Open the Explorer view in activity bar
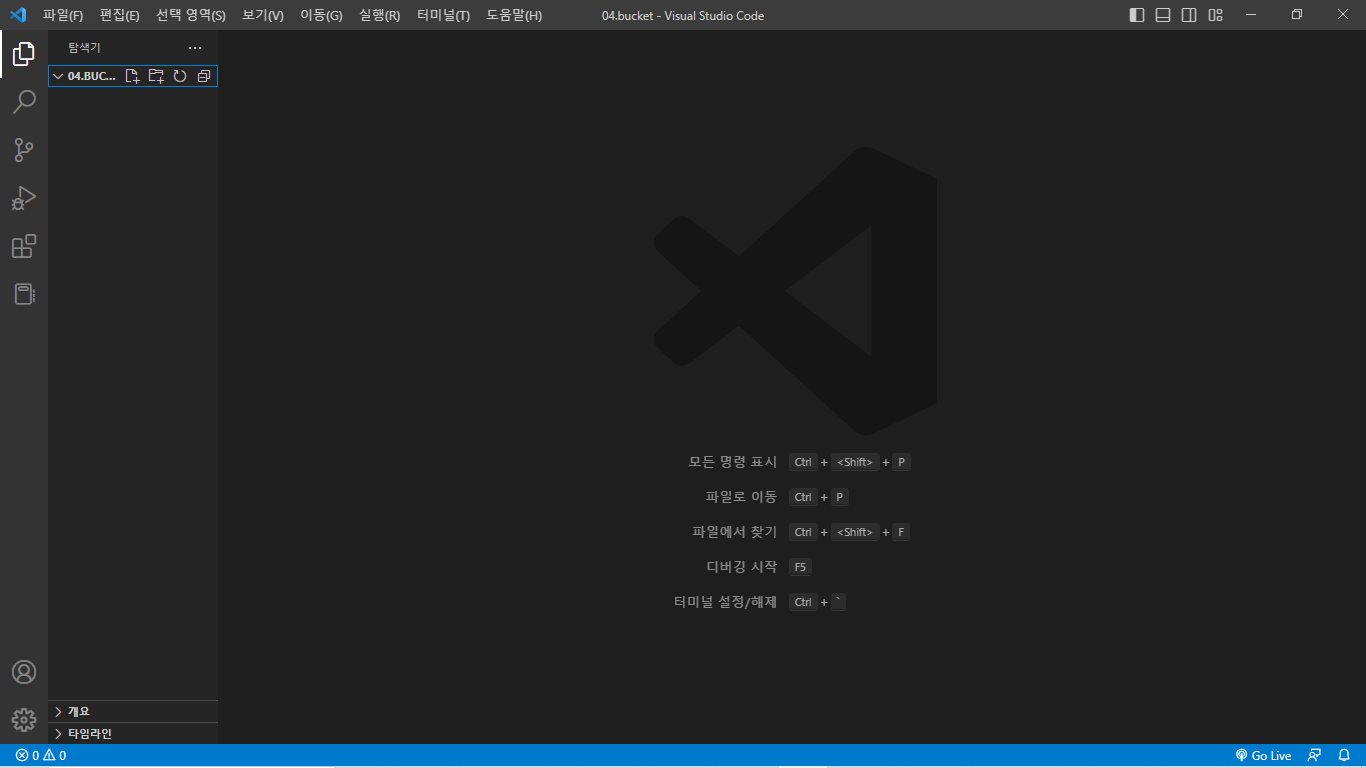Screen dimensions: 1366x768 pyautogui.click(x=24, y=54)
